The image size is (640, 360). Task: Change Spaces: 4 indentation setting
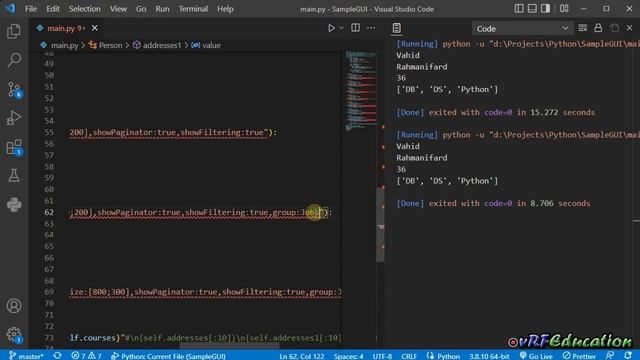(348, 356)
